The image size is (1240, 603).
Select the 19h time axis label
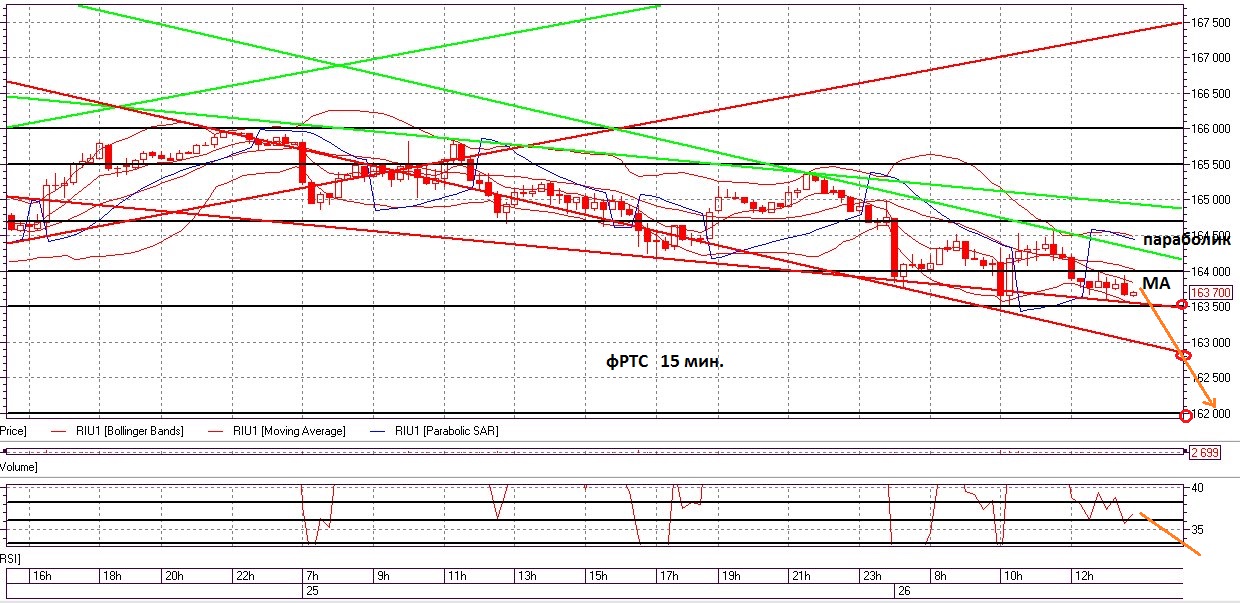730,576
